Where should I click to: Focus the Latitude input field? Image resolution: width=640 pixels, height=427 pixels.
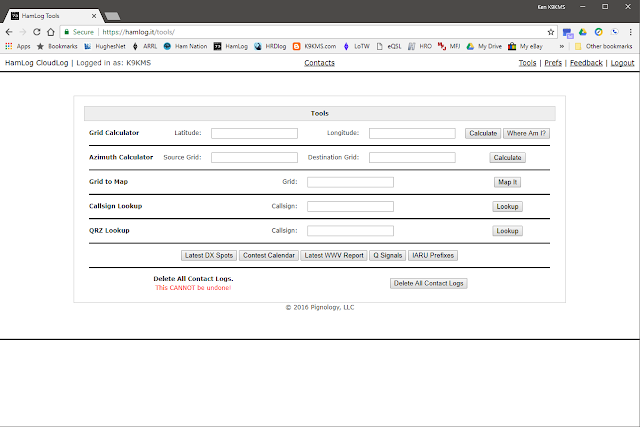tap(254, 133)
